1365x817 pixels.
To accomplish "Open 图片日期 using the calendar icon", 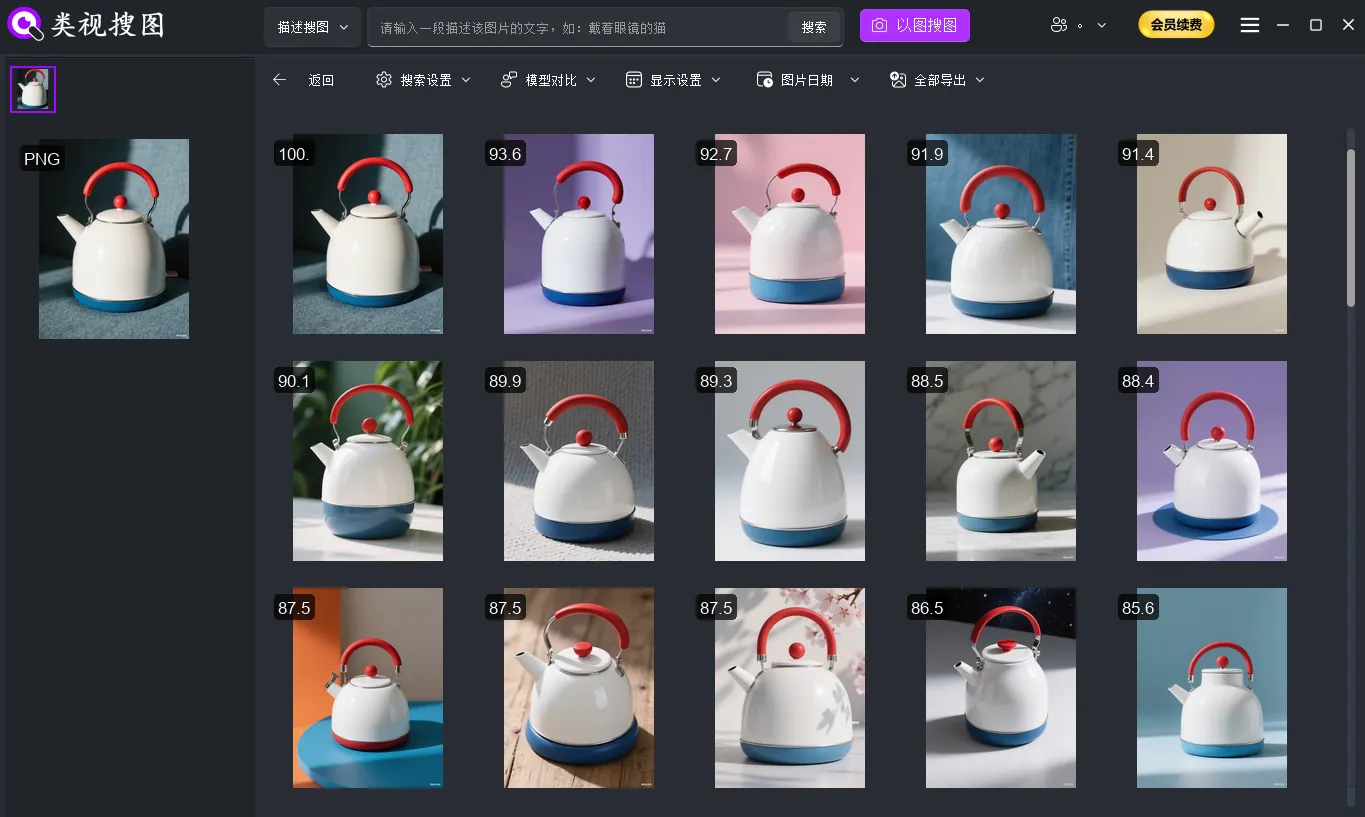I will click(x=764, y=80).
